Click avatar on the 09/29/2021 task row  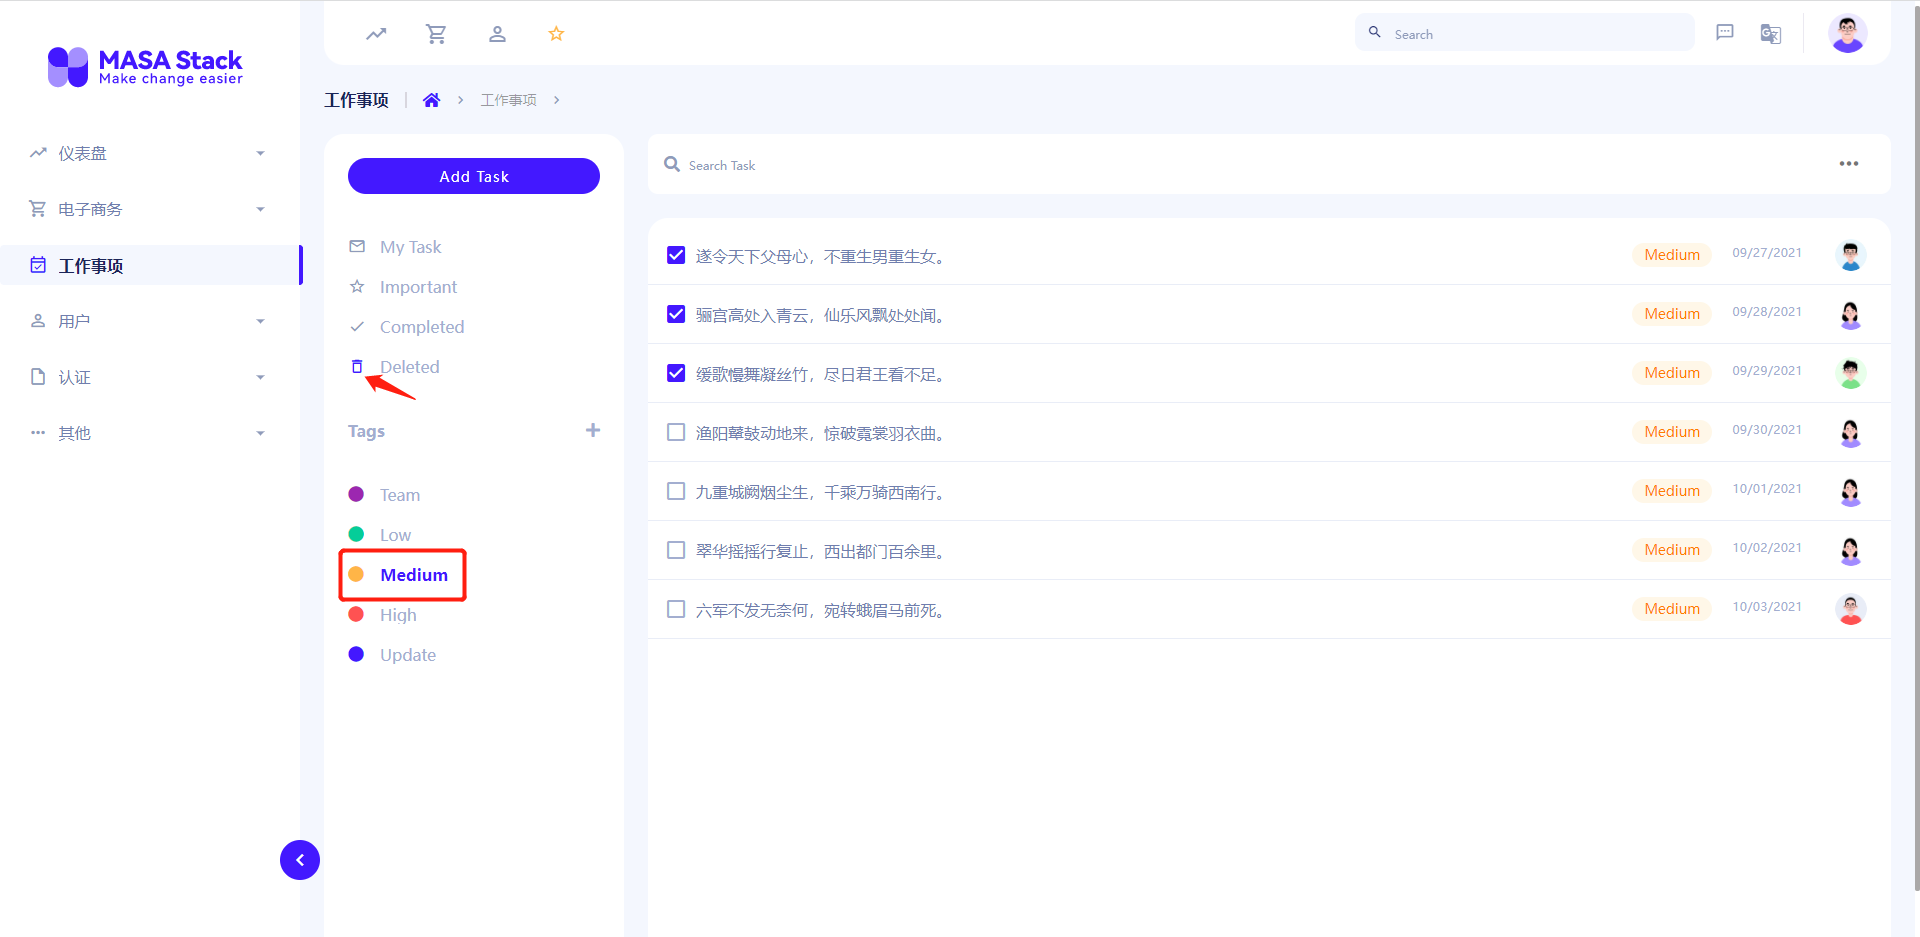pyautogui.click(x=1851, y=374)
